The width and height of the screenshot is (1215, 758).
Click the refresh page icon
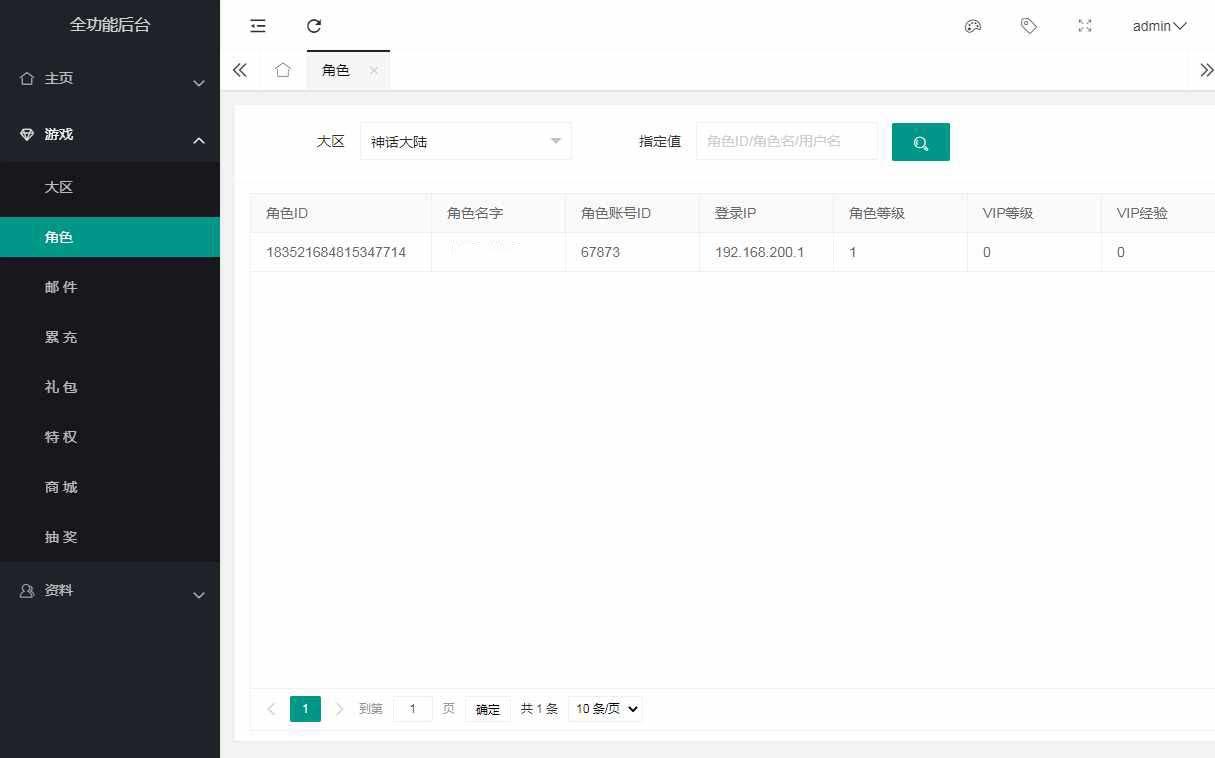(314, 26)
